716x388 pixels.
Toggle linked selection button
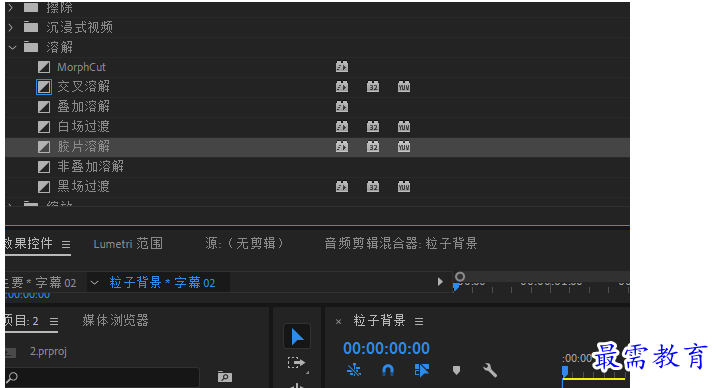(421, 370)
